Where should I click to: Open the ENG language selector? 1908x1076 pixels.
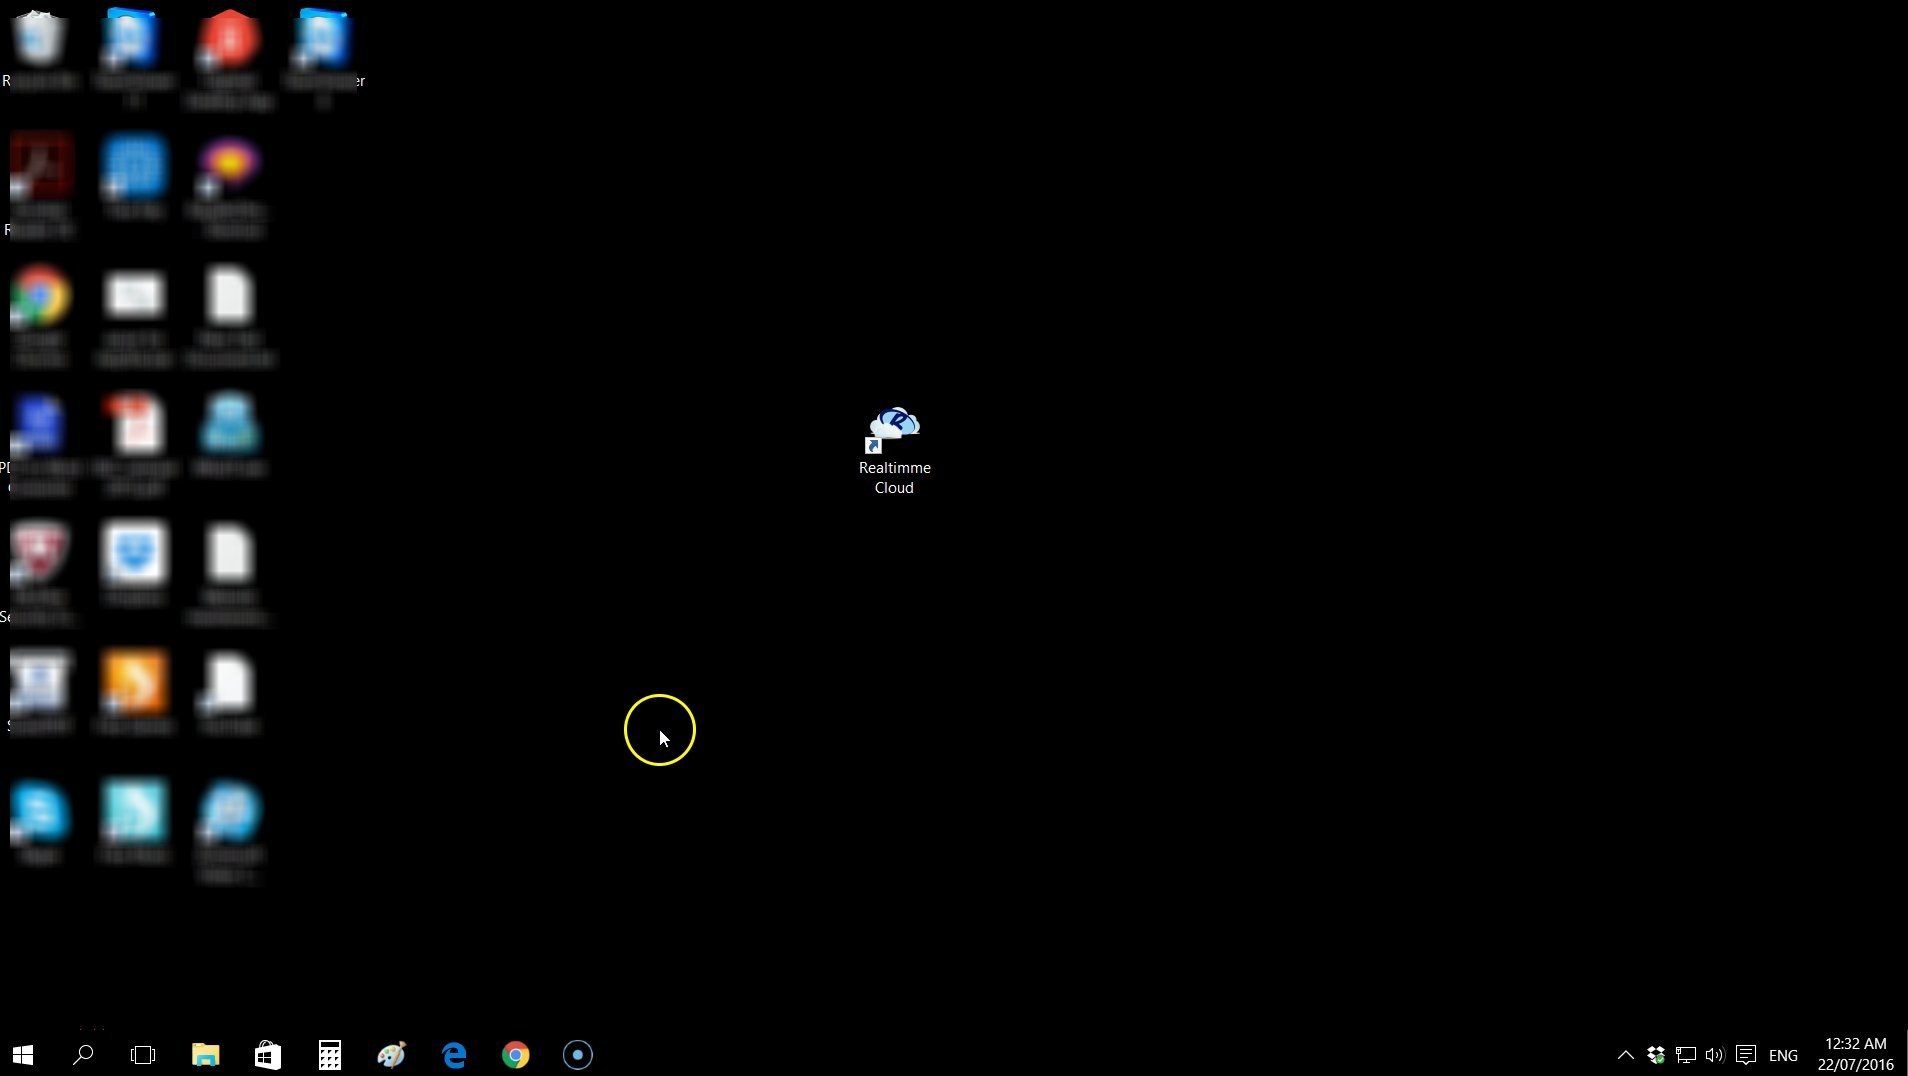1783,1054
